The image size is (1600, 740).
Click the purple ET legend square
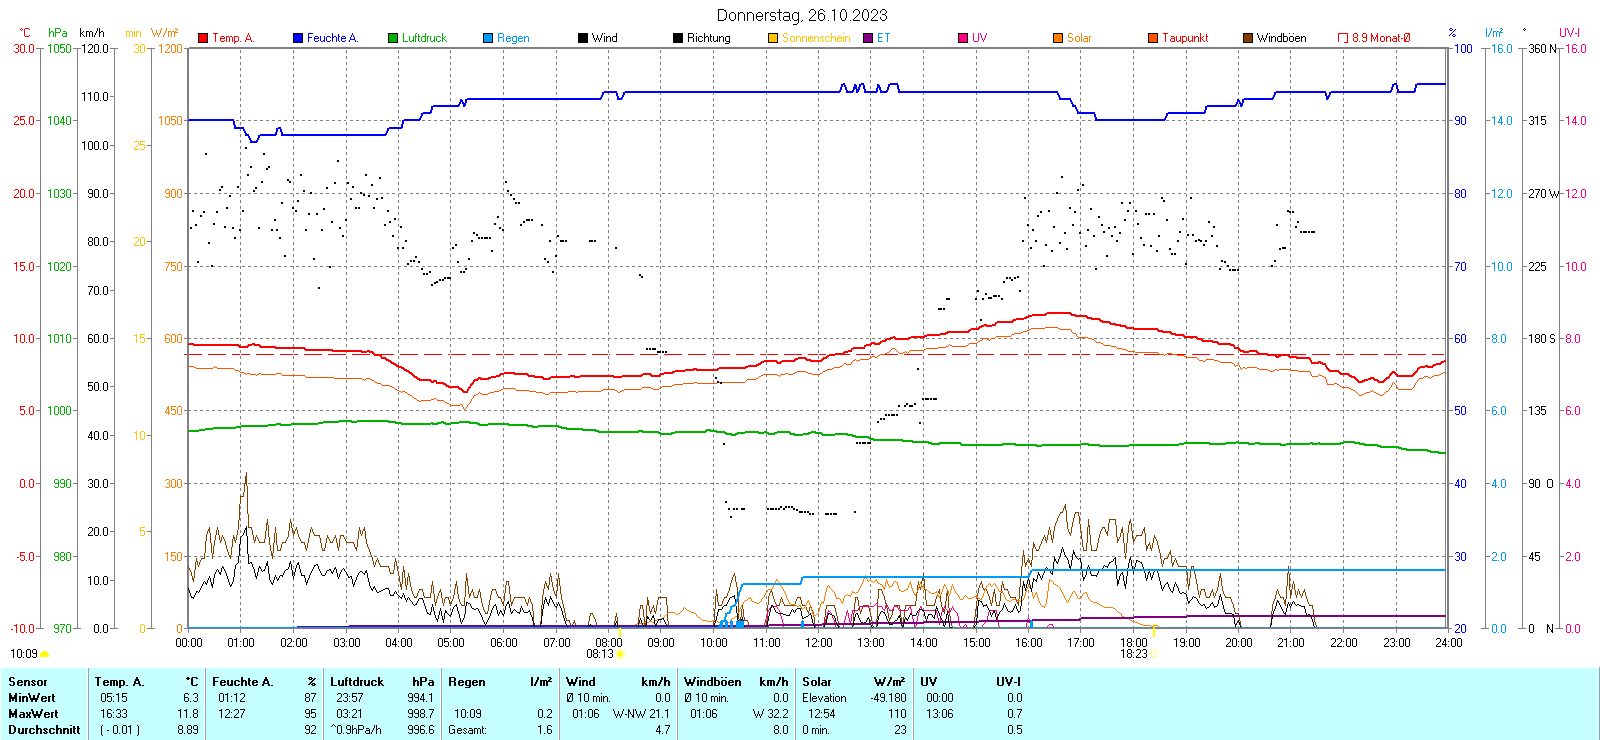coord(868,38)
